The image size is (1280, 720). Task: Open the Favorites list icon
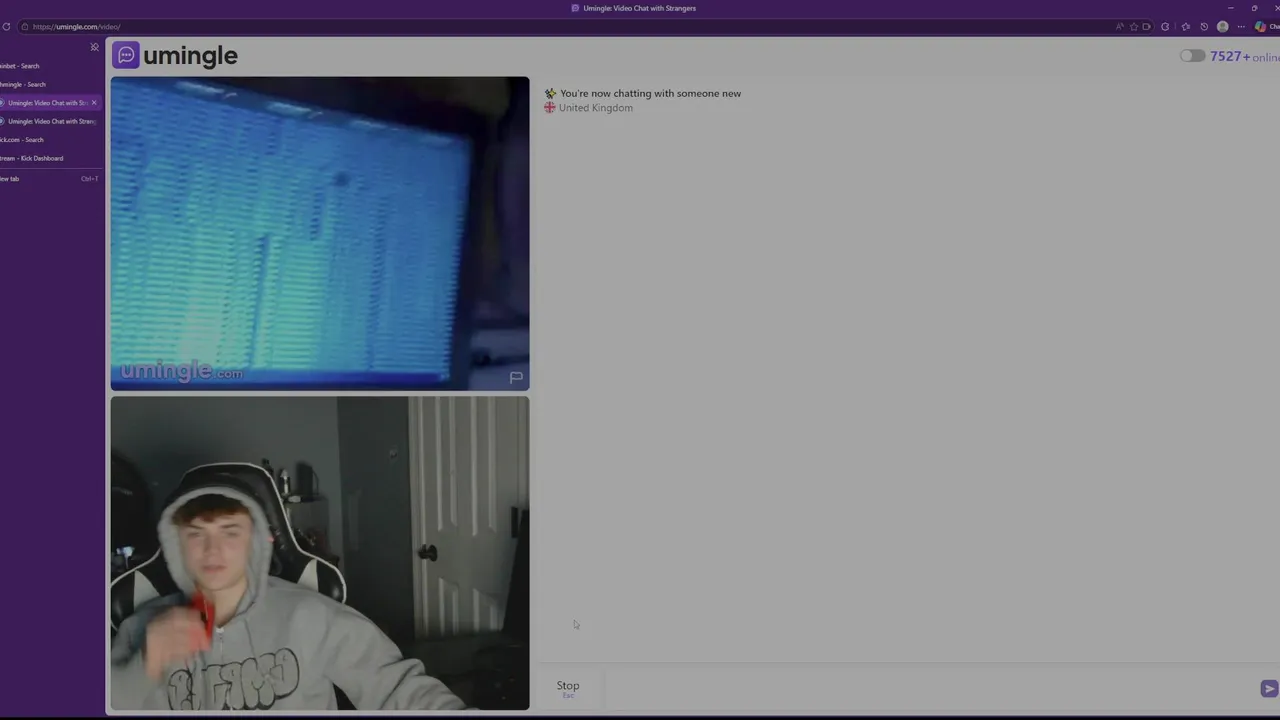point(1186,27)
